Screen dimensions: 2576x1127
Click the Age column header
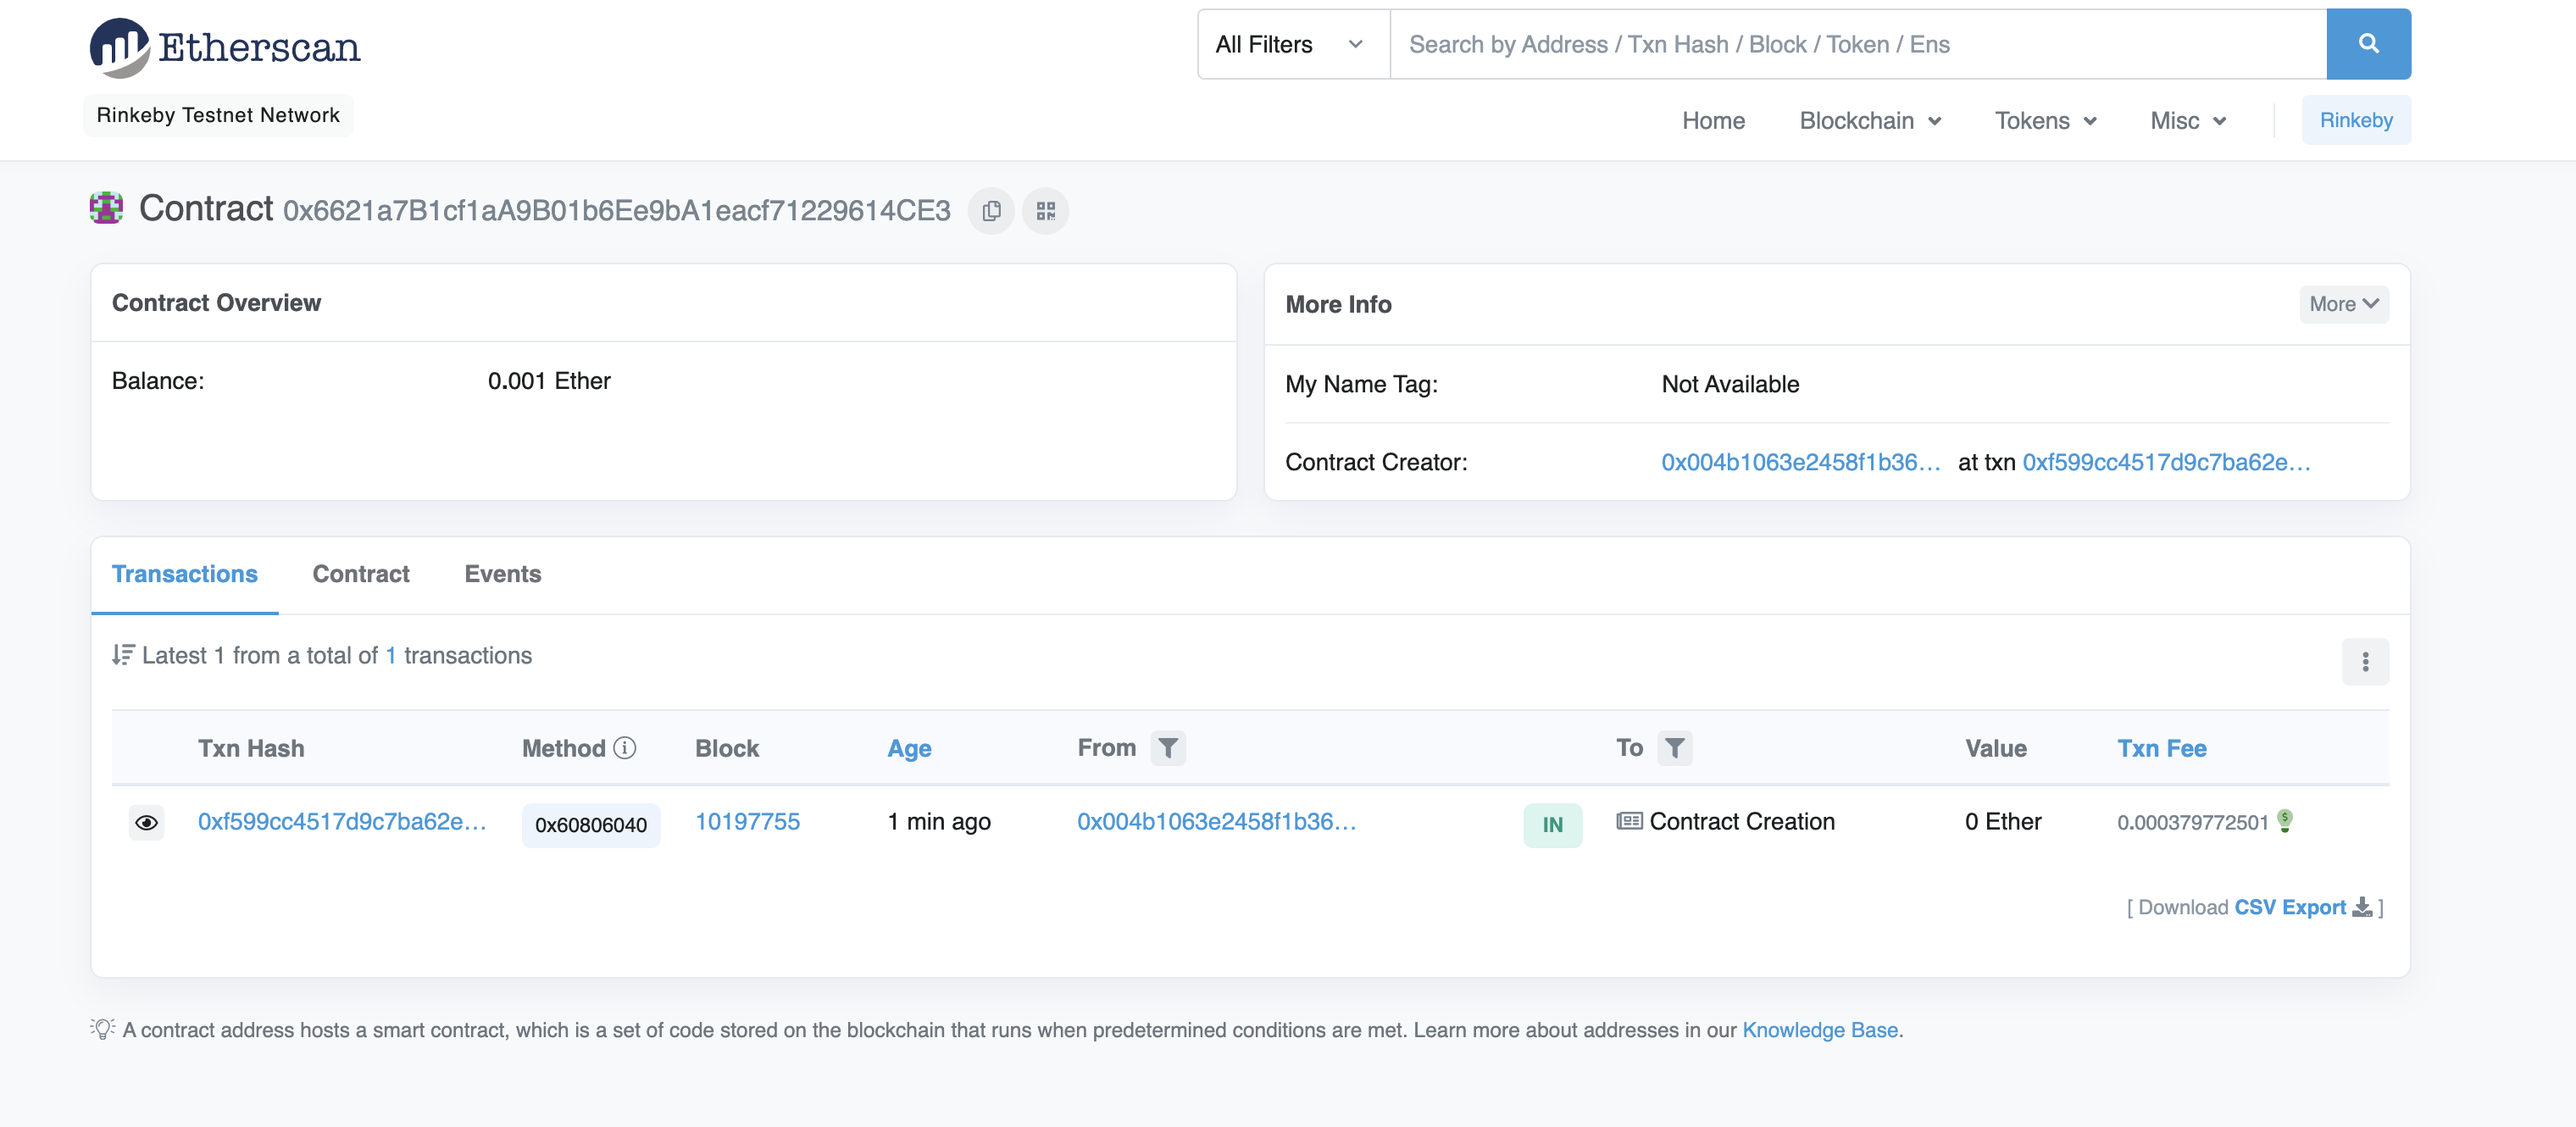(909, 748)
